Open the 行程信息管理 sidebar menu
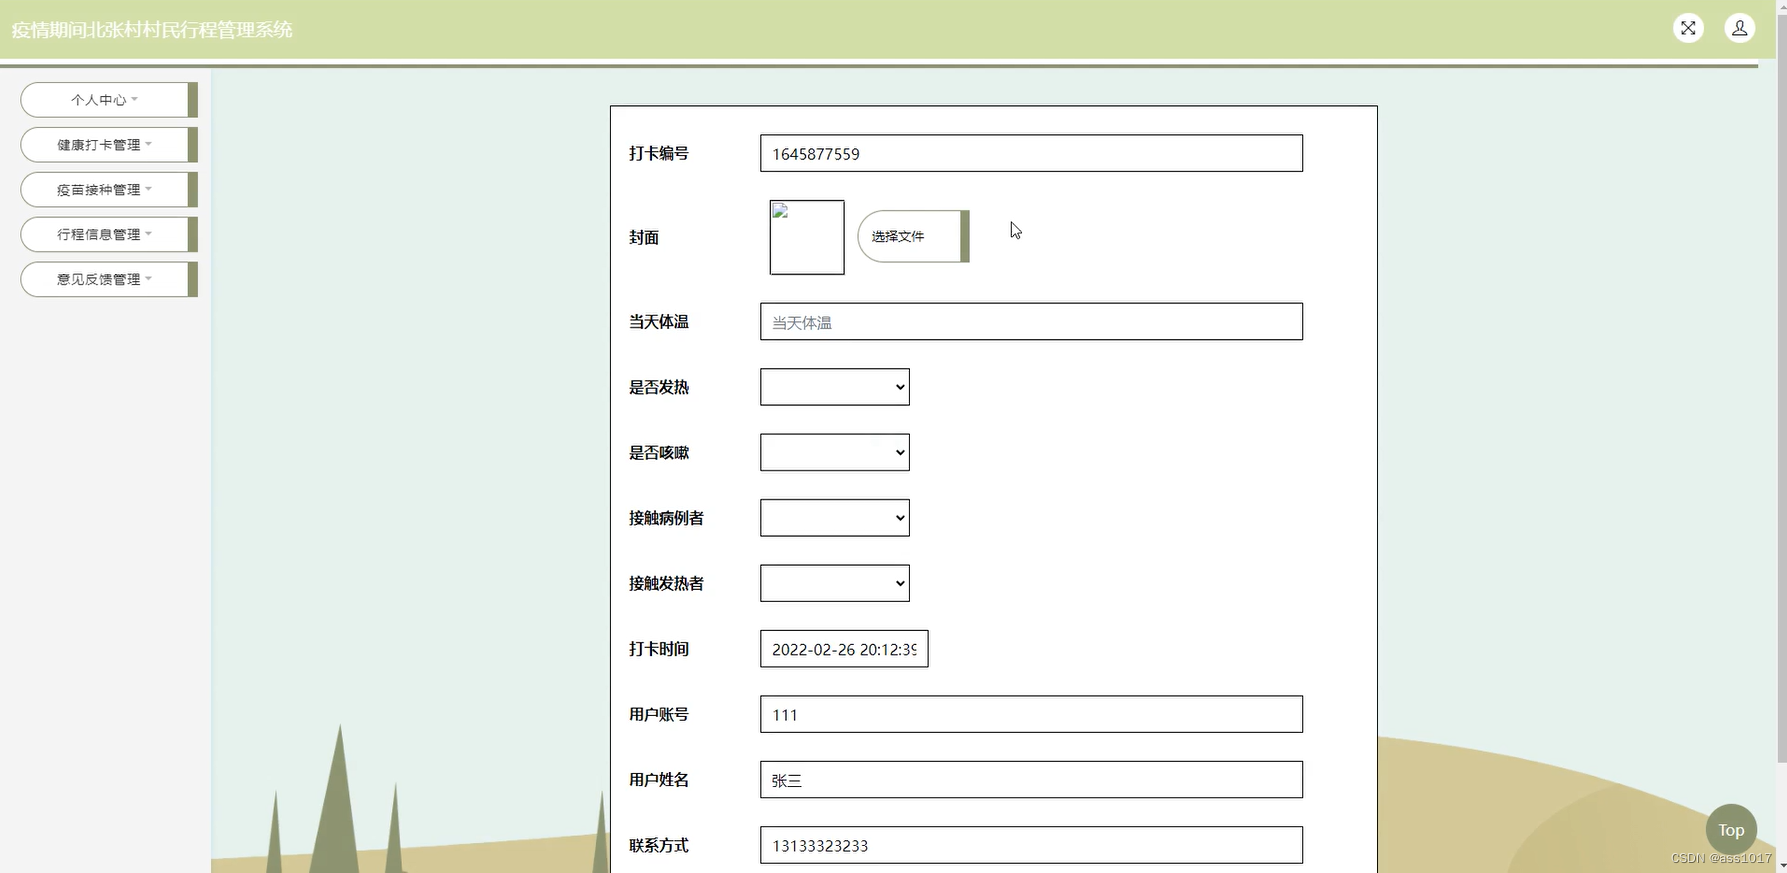This screenshot has height=873, width=1787. tap(108, 235)
